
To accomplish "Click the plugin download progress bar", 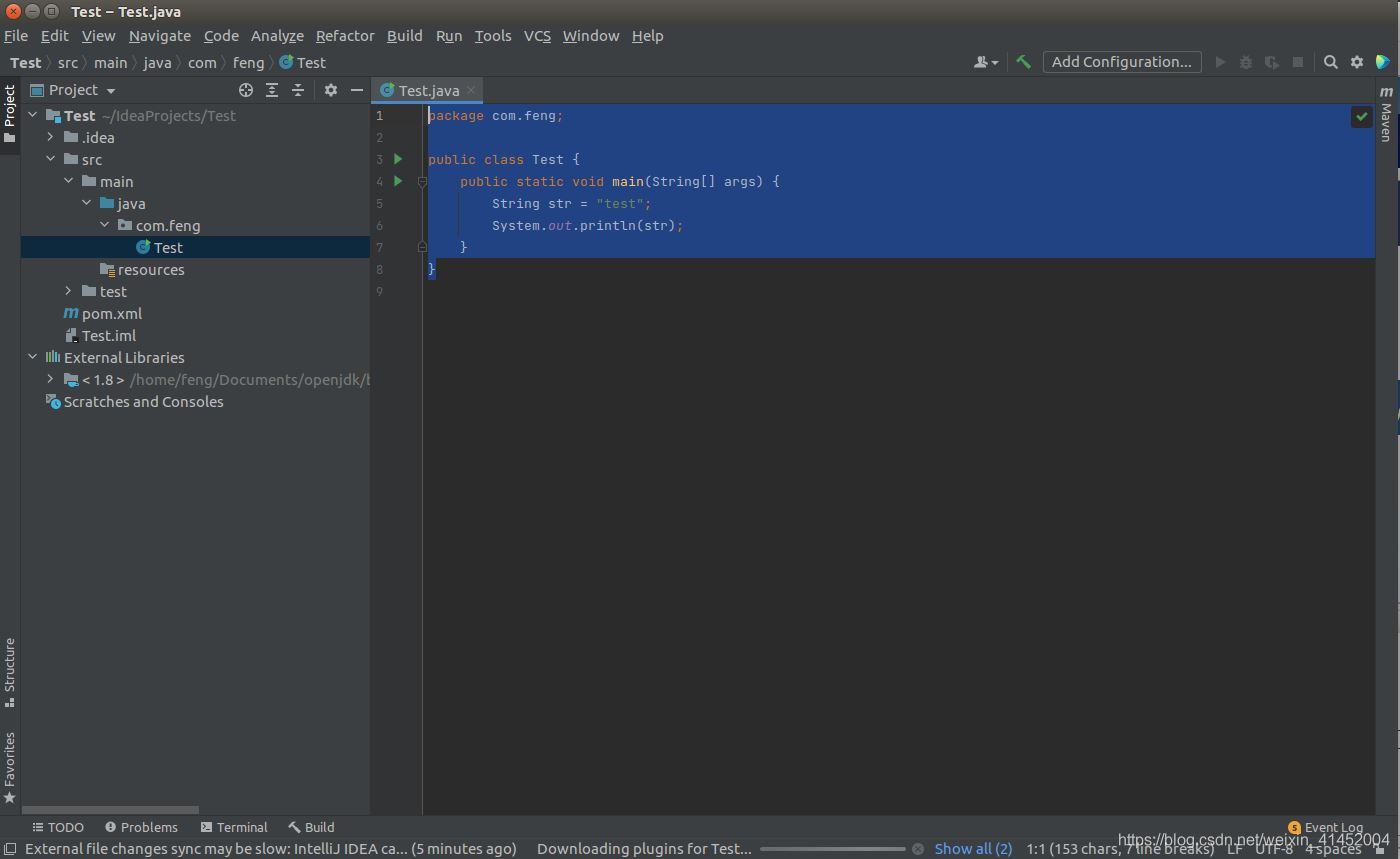I will click(832, 848).
